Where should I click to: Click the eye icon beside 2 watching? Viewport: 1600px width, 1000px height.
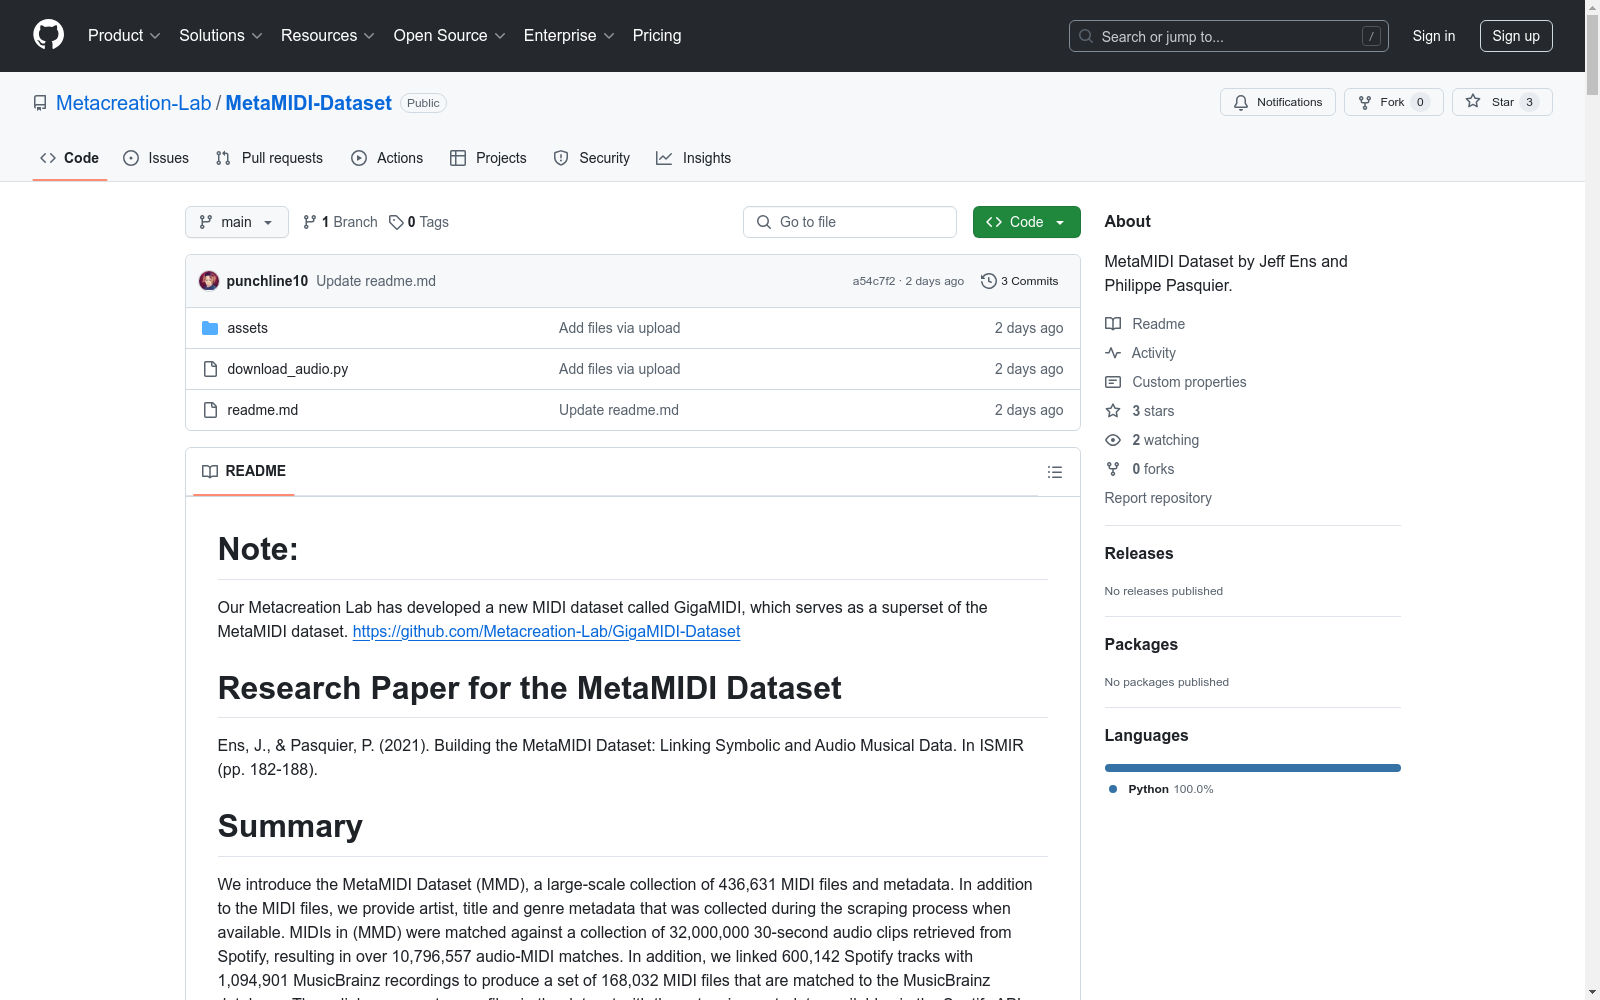click(x=1113, y=440)
